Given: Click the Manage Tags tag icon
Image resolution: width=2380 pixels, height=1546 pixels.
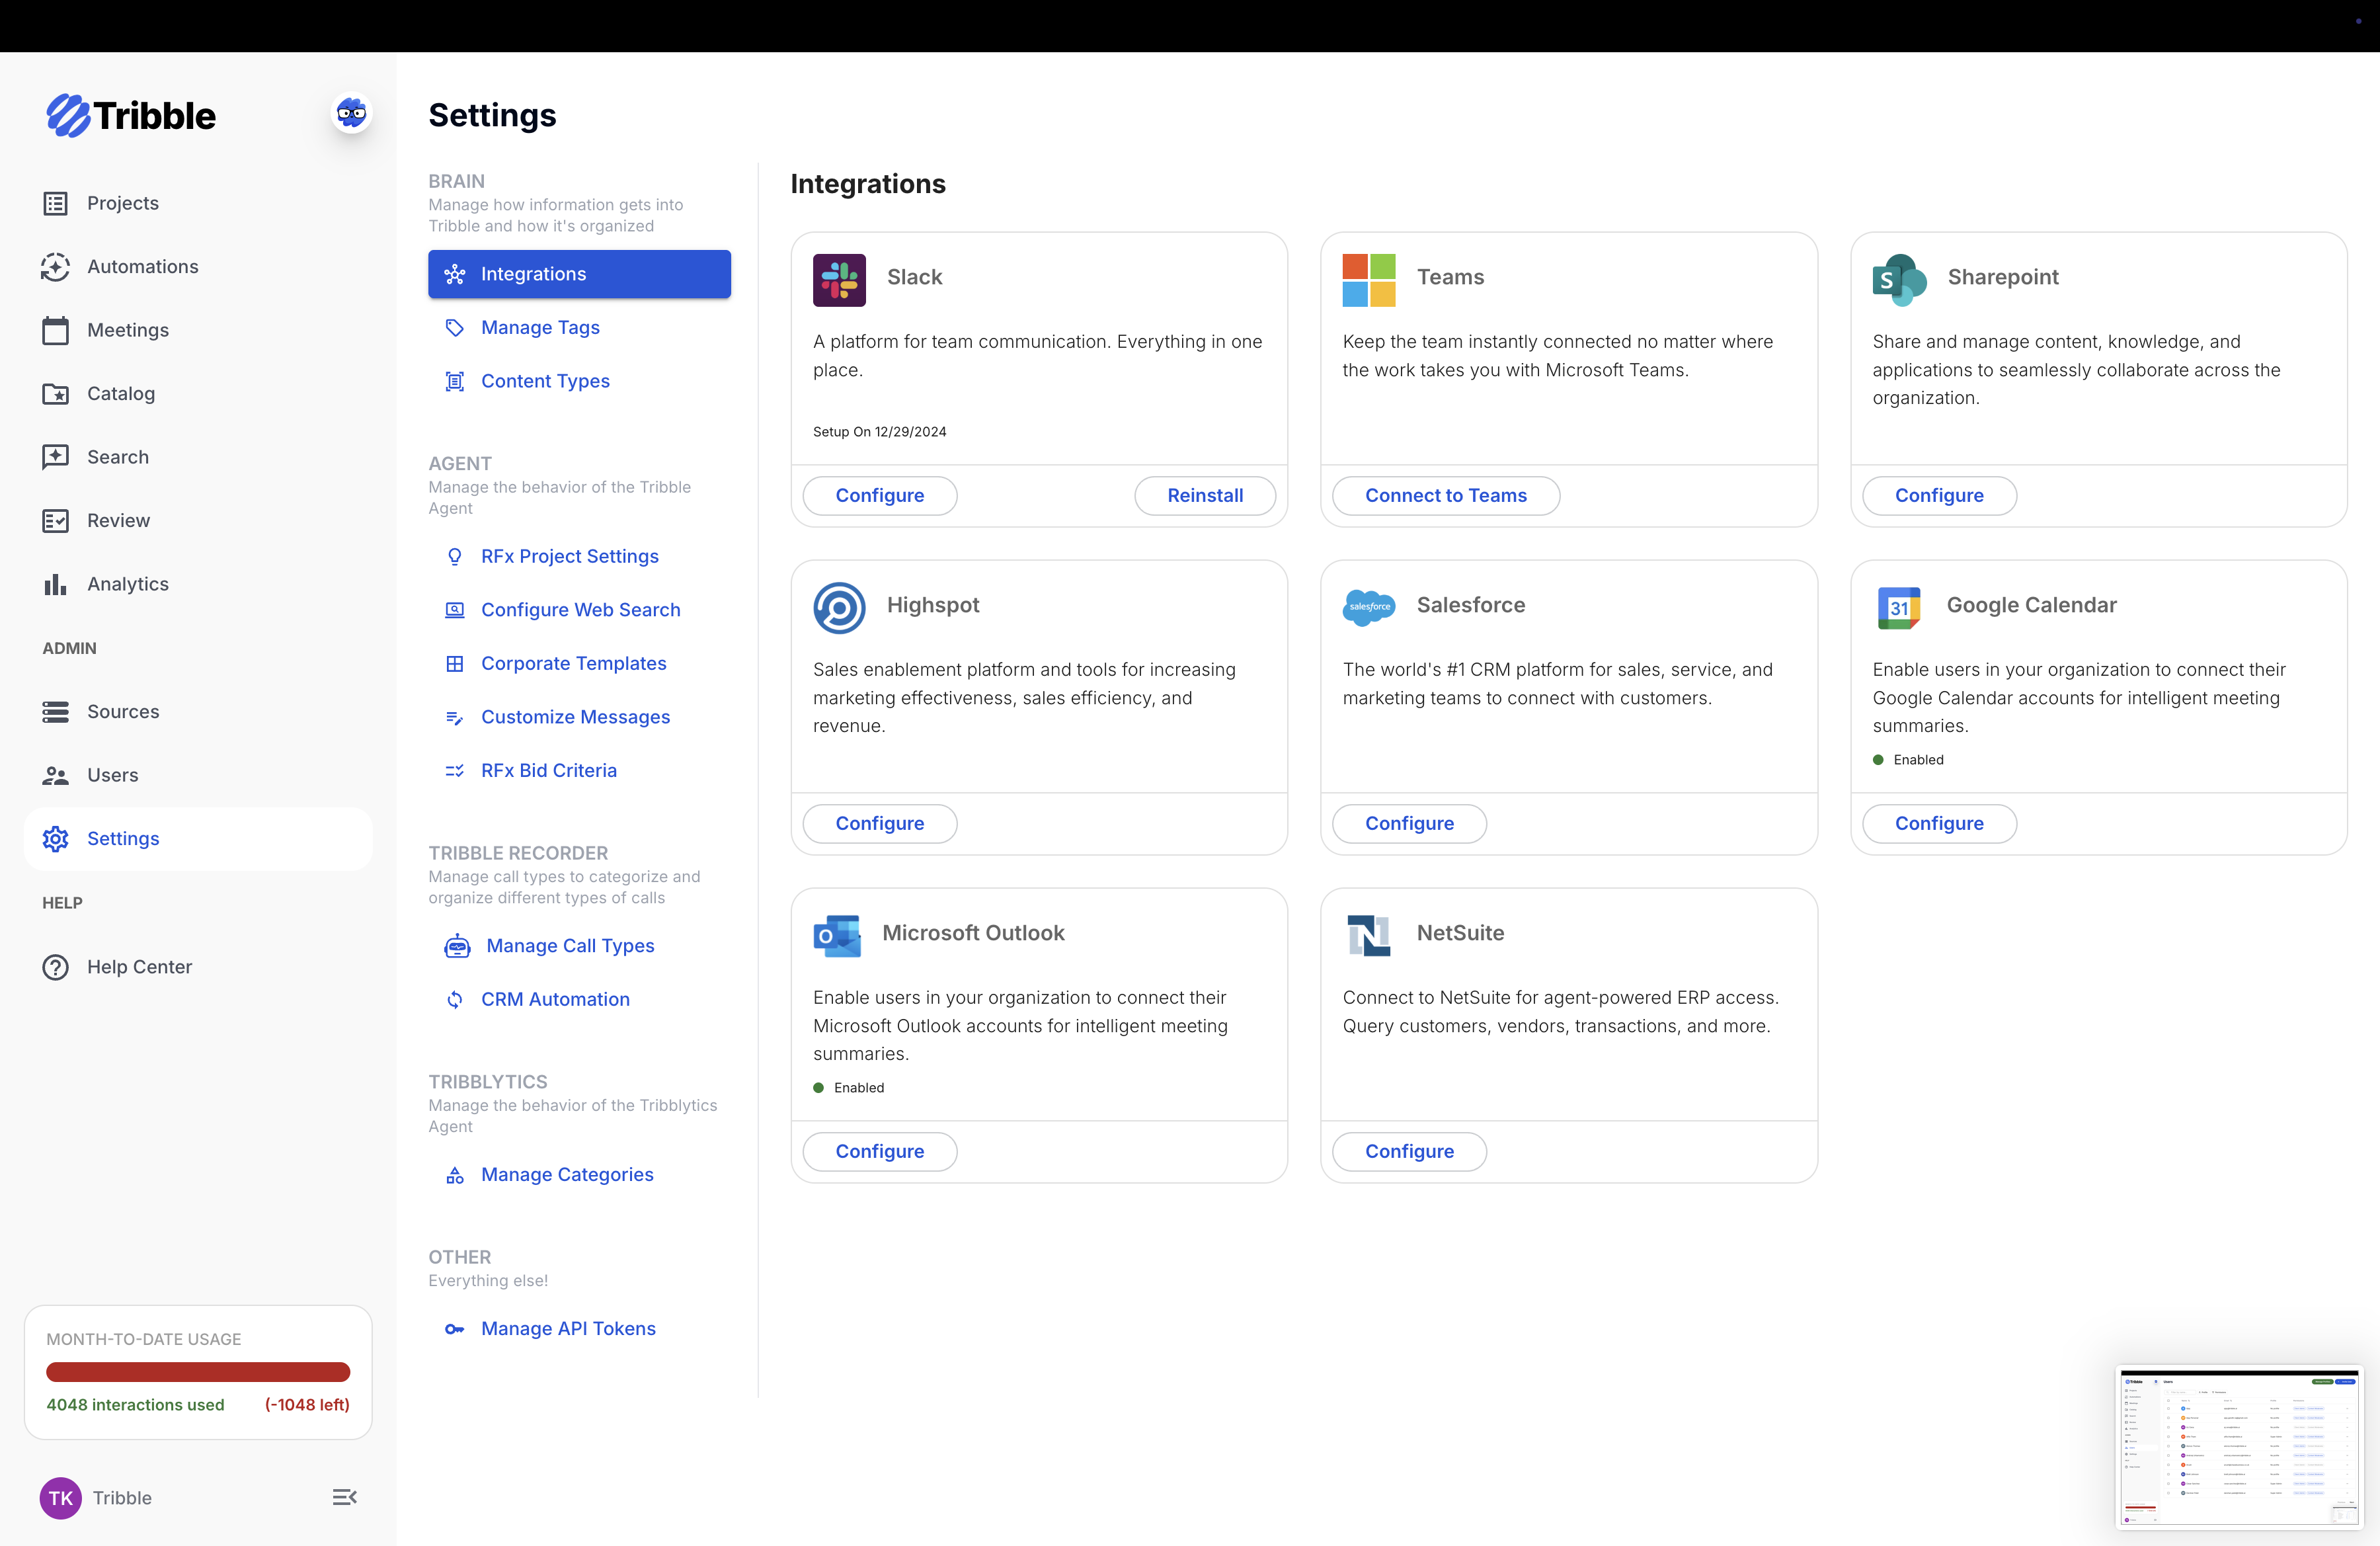Looking at the screenshot, I should pyautogui.click(x=455, y=328).
